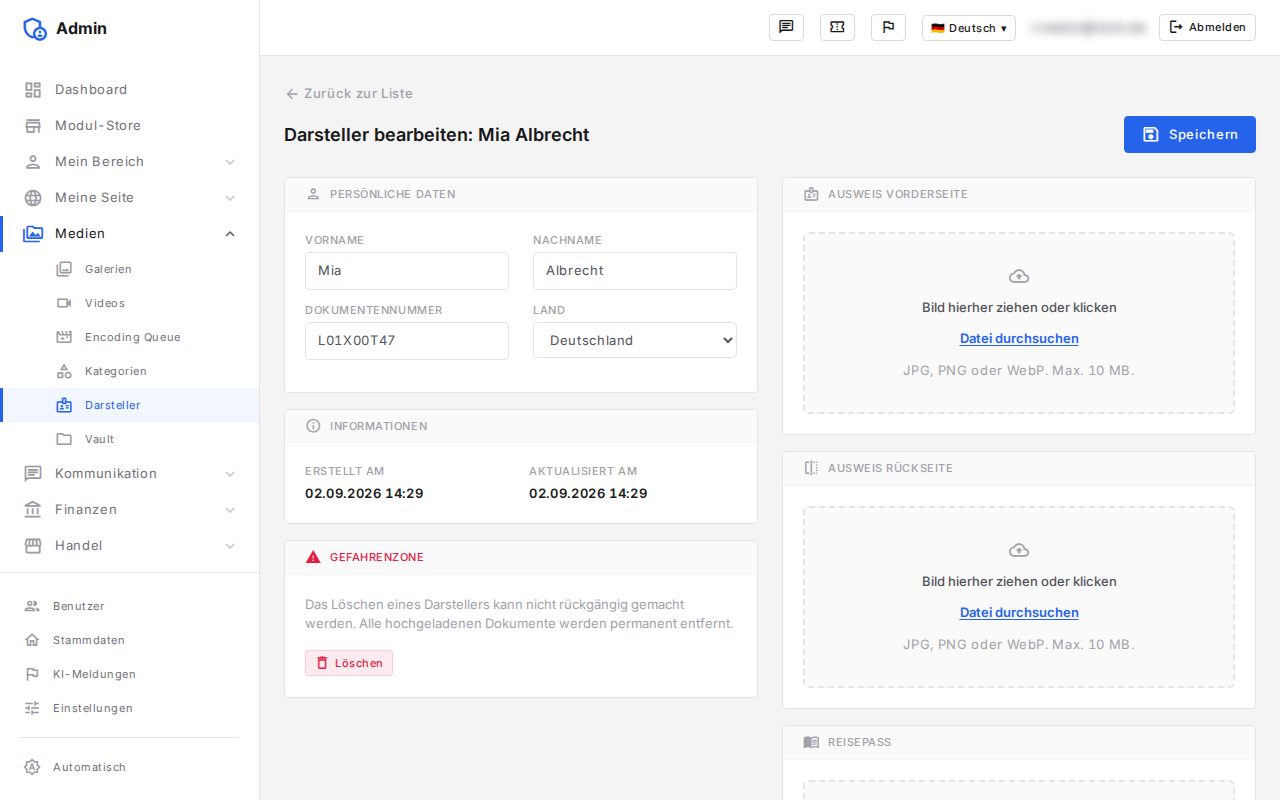Save the performer with Speichern

[1190, 135]
